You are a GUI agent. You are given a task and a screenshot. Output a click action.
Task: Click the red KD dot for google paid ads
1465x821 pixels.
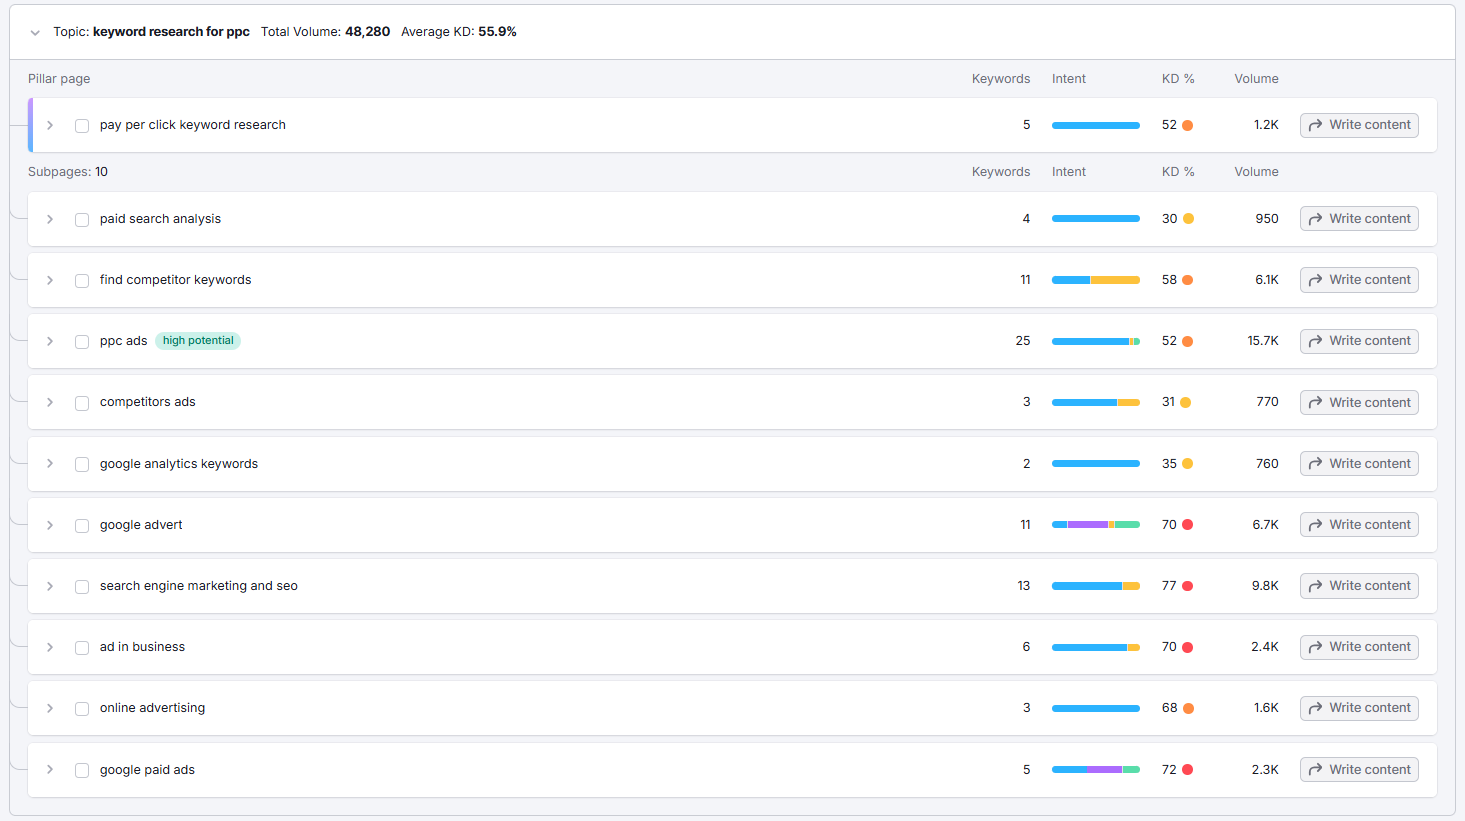coord(1188,770)
